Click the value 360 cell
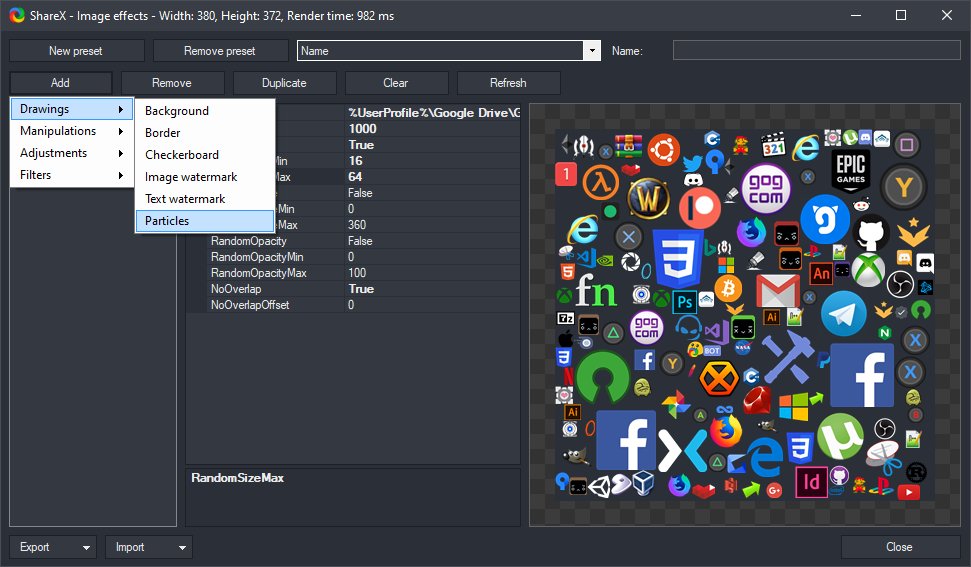Screen dimensions: 971x567 point(432,225)
